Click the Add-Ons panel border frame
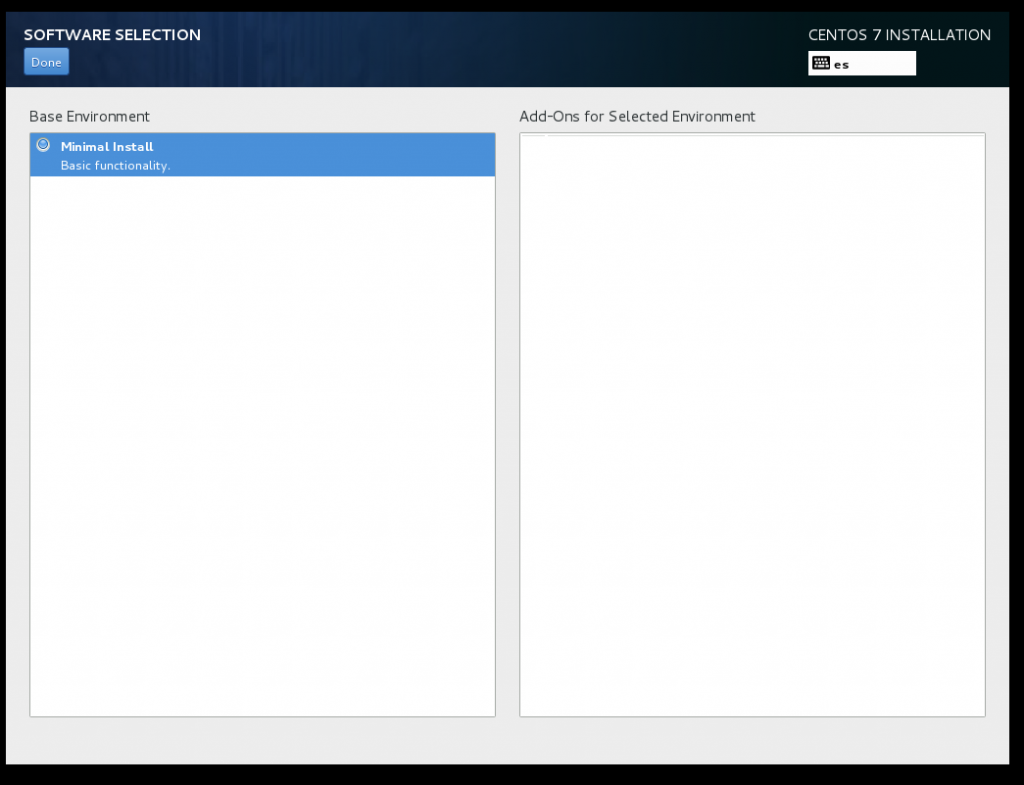The image size is (1024, 785). pyautogui.click(x=520, y=420)
